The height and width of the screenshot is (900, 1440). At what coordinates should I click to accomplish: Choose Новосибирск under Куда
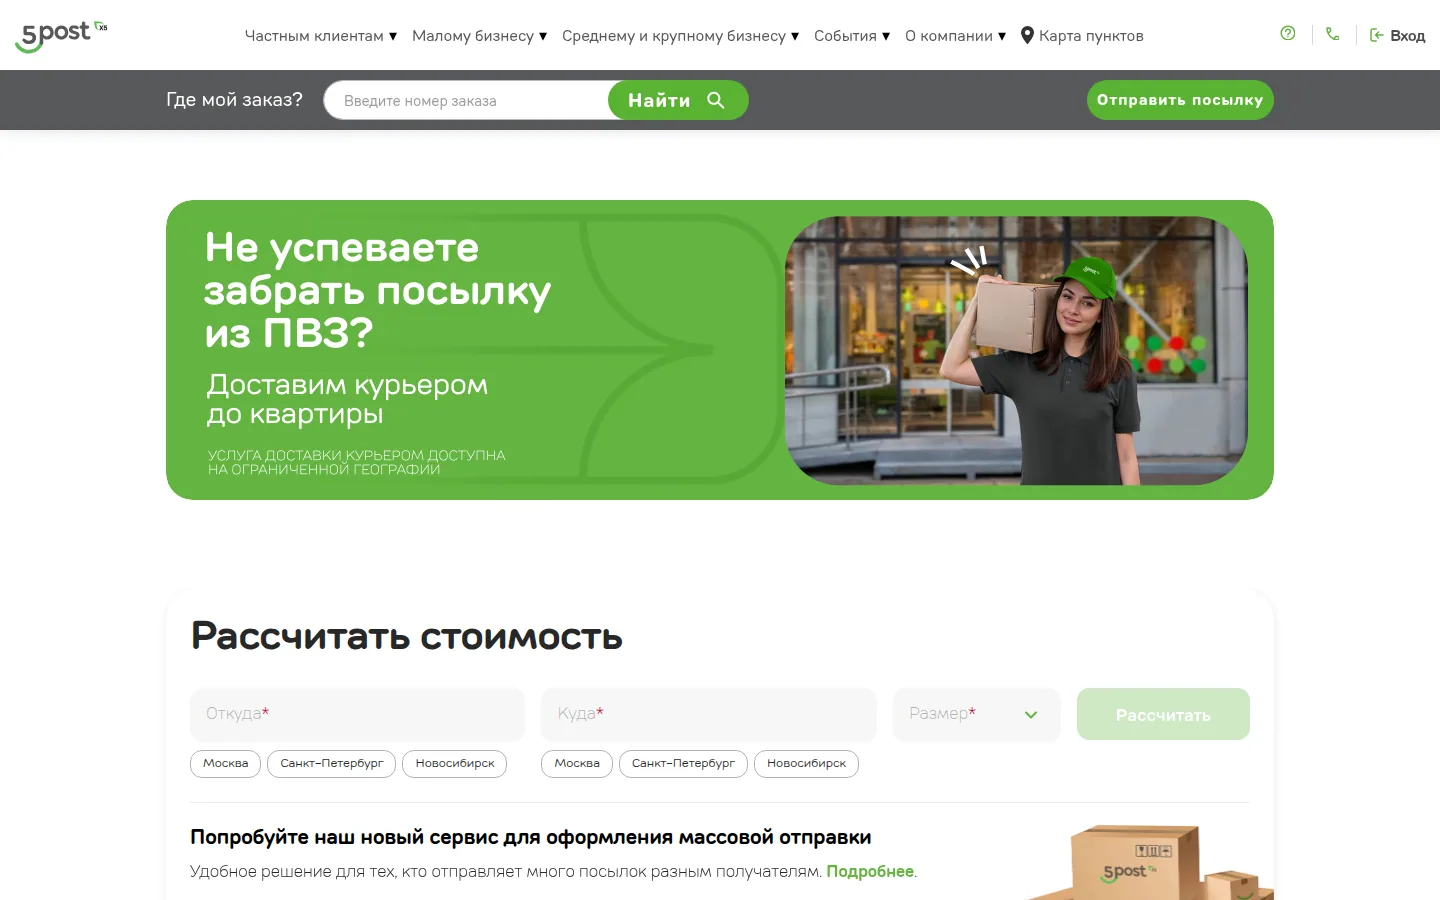click(x=806, y=763)
